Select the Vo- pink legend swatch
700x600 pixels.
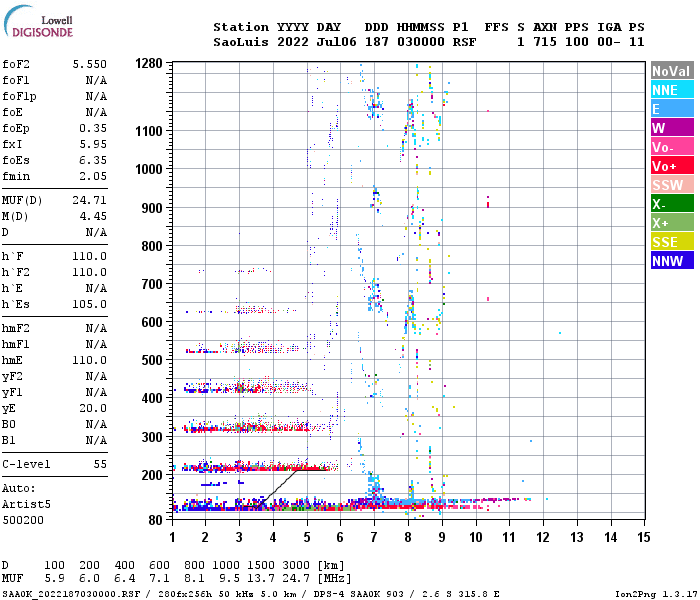[x=672, y=147]
